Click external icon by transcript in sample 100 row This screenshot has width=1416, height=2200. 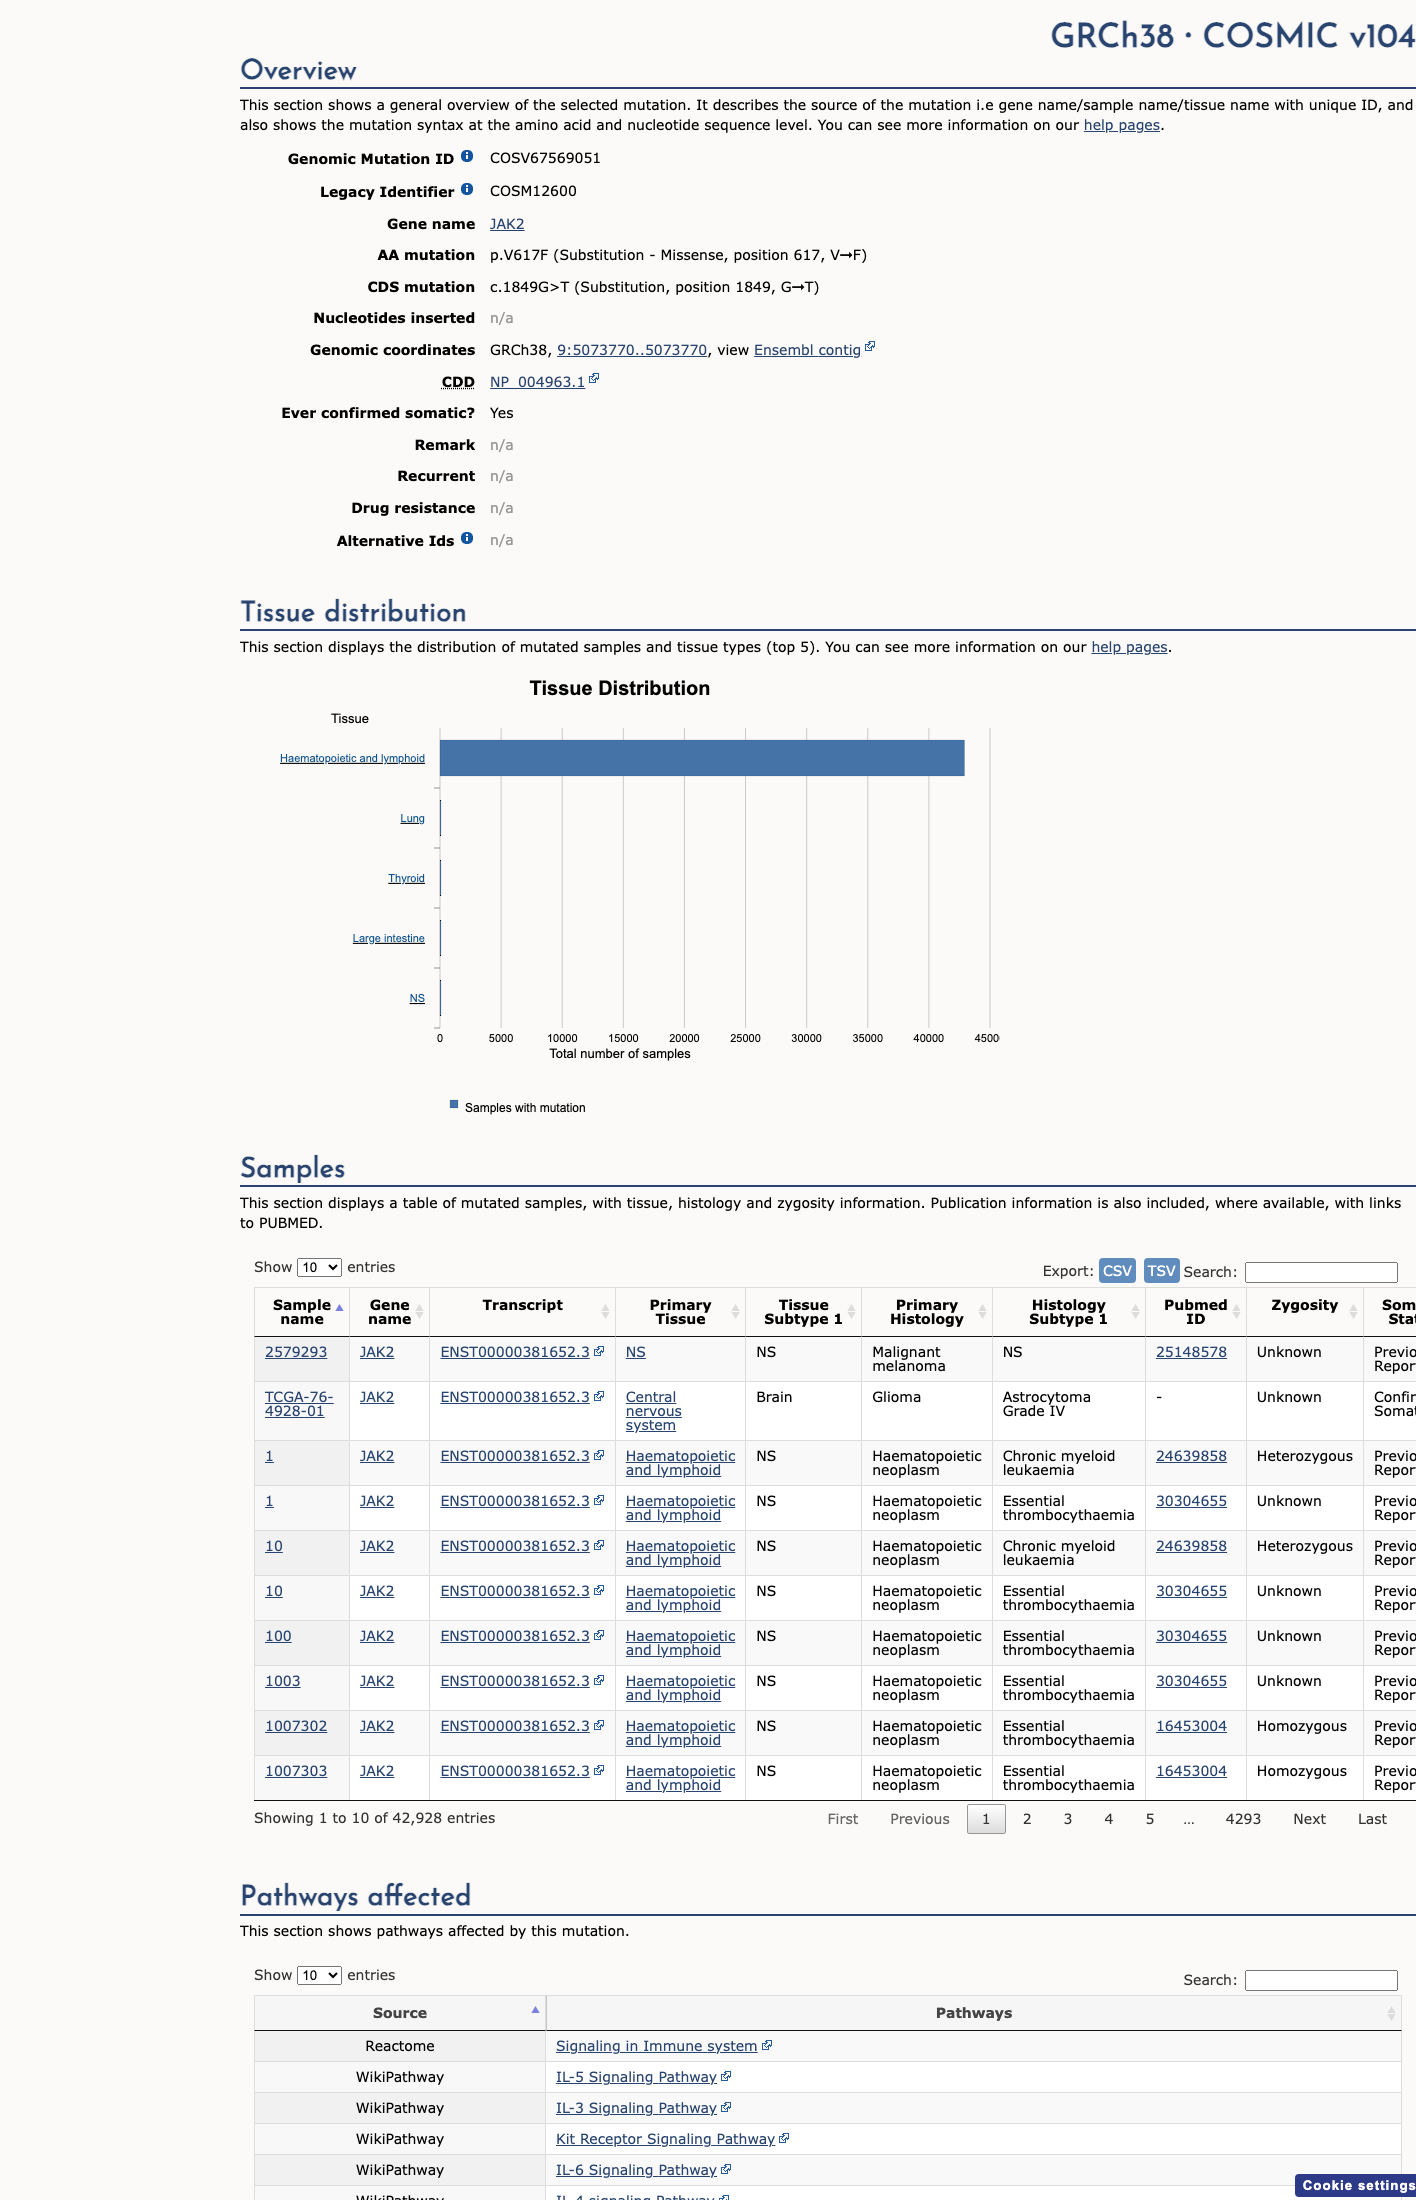click(599, 1635)
